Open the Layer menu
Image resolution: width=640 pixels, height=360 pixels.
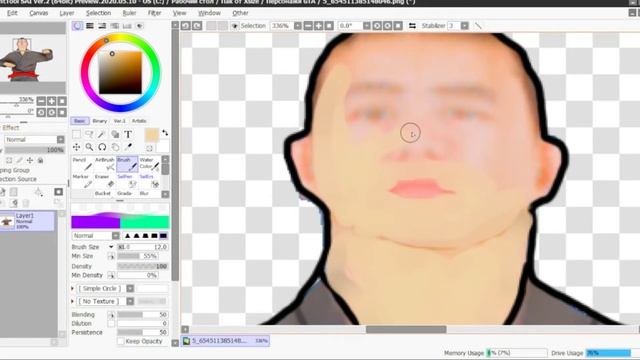coord(67,13)
